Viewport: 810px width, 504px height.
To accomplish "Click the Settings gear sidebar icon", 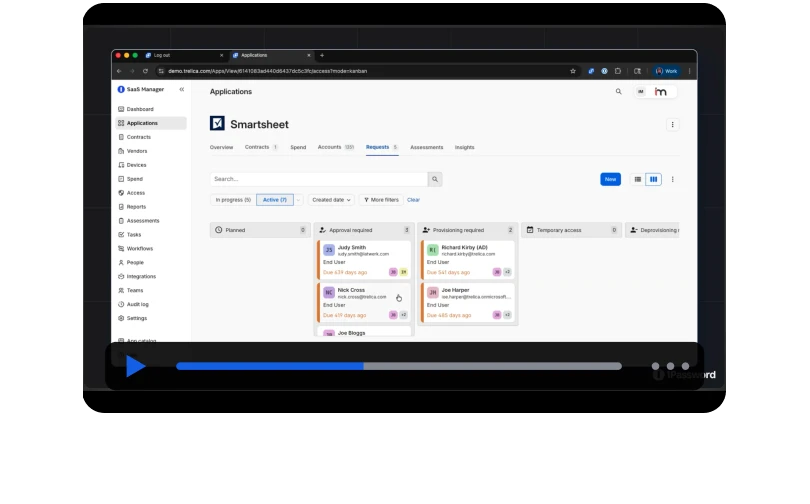I will pyautogui.click(x=121, y=318).
